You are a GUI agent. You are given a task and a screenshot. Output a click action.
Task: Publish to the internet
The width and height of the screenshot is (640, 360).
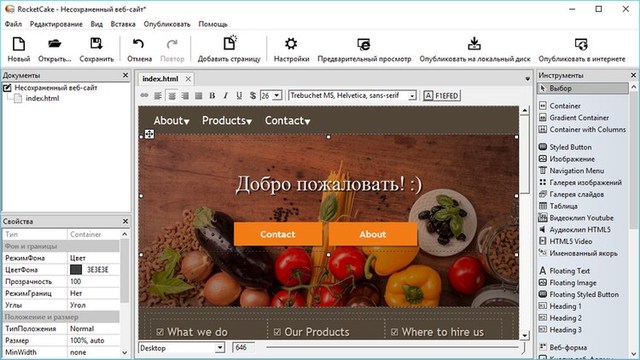pyautogui.click(x=582, y=49)
